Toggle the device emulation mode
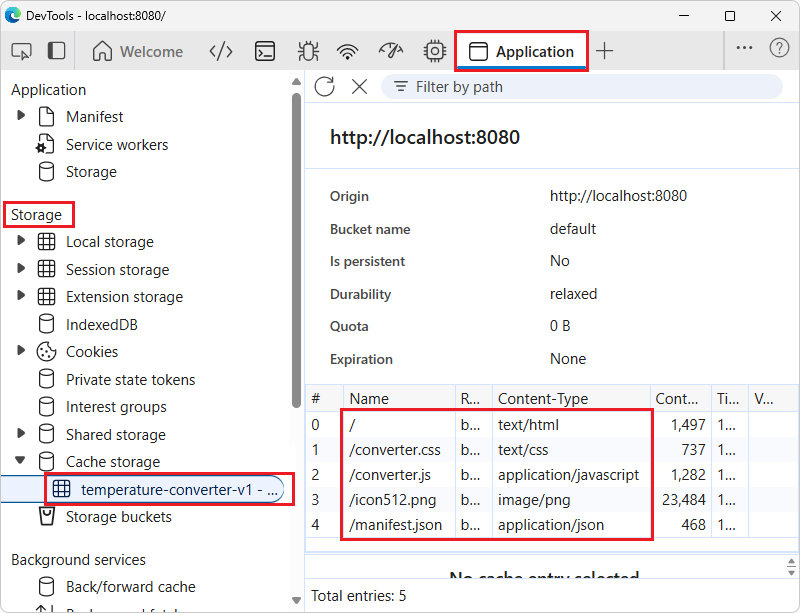 tap(57, 50)
